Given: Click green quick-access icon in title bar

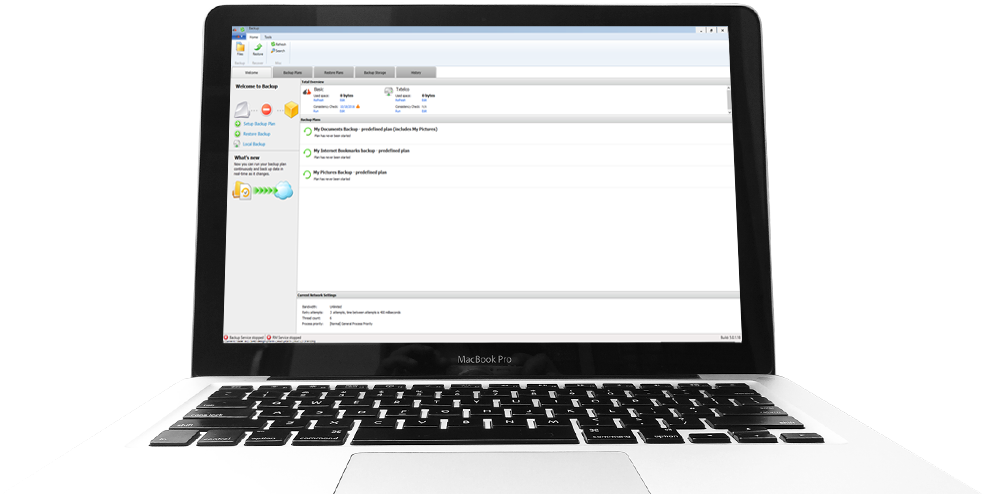Looking at the screenshot, I should tap(242, 29).
